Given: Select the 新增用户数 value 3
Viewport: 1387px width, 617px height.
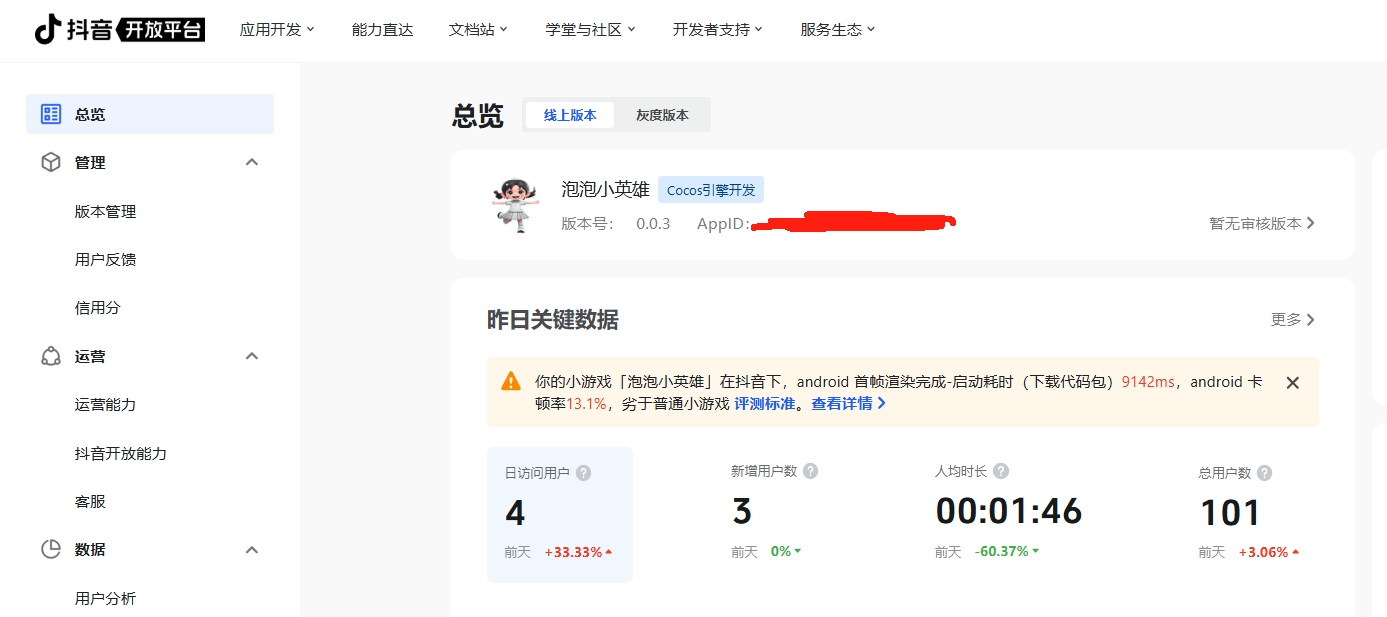Looking at the screenshot, I should 741,511.
